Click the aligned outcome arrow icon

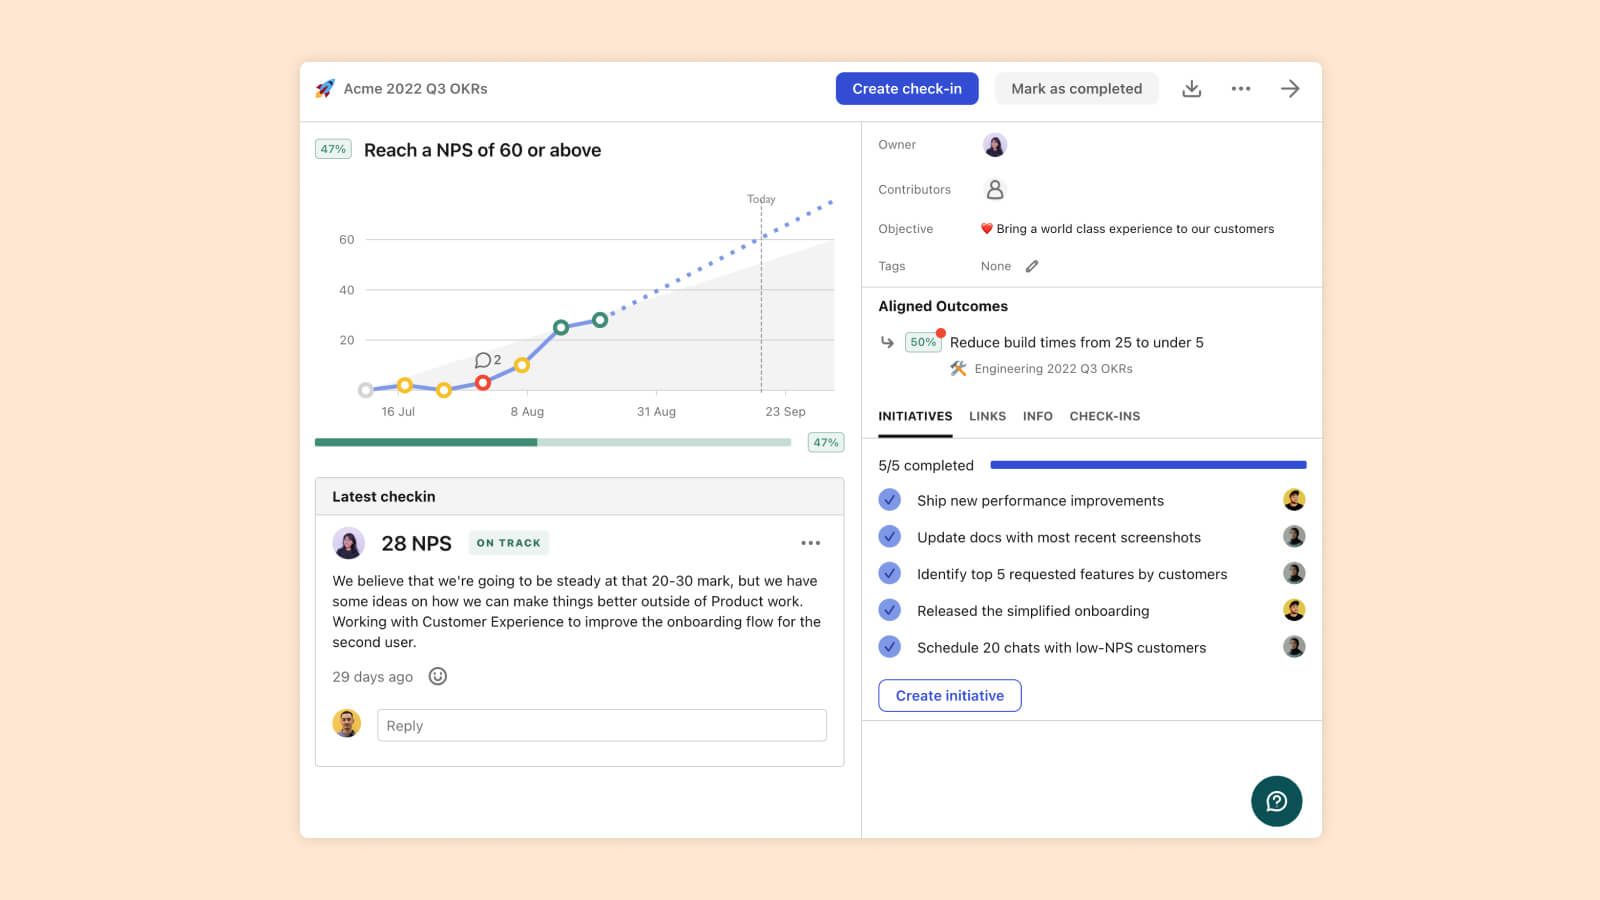(x=887, y=342)
